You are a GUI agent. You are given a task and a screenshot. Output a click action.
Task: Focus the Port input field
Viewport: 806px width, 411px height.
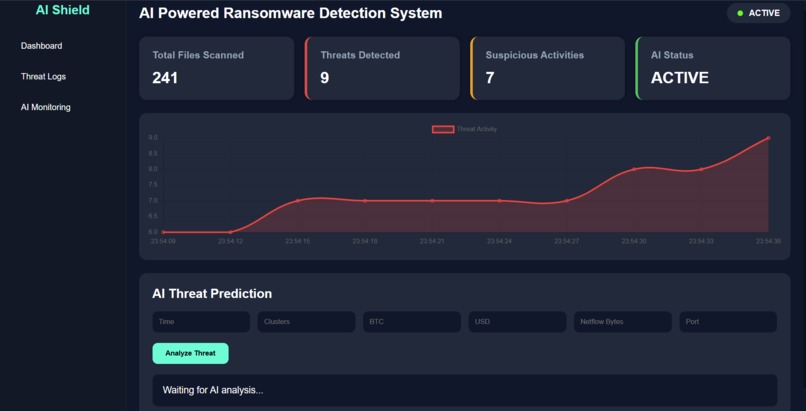click(x=728, y=322)
